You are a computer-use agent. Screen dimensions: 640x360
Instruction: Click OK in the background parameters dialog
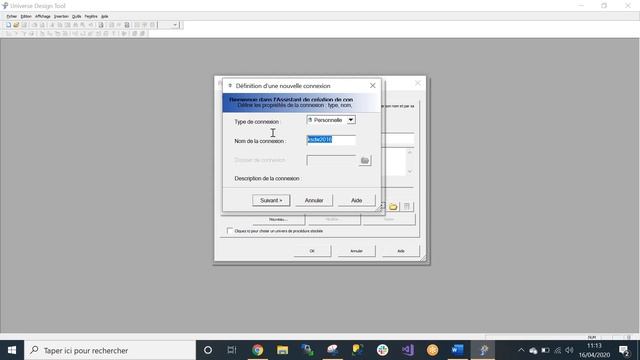[312, 251]
